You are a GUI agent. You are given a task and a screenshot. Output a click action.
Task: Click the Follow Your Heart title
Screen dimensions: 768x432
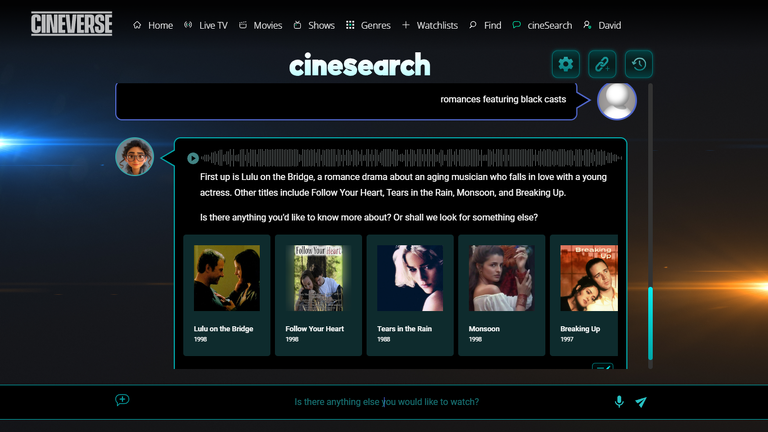[314, 329]
